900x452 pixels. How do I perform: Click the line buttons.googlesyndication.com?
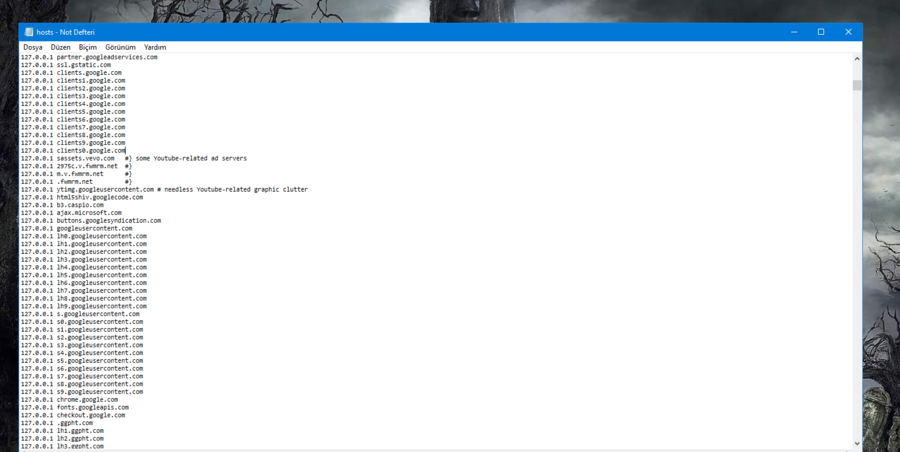(91, 220)
